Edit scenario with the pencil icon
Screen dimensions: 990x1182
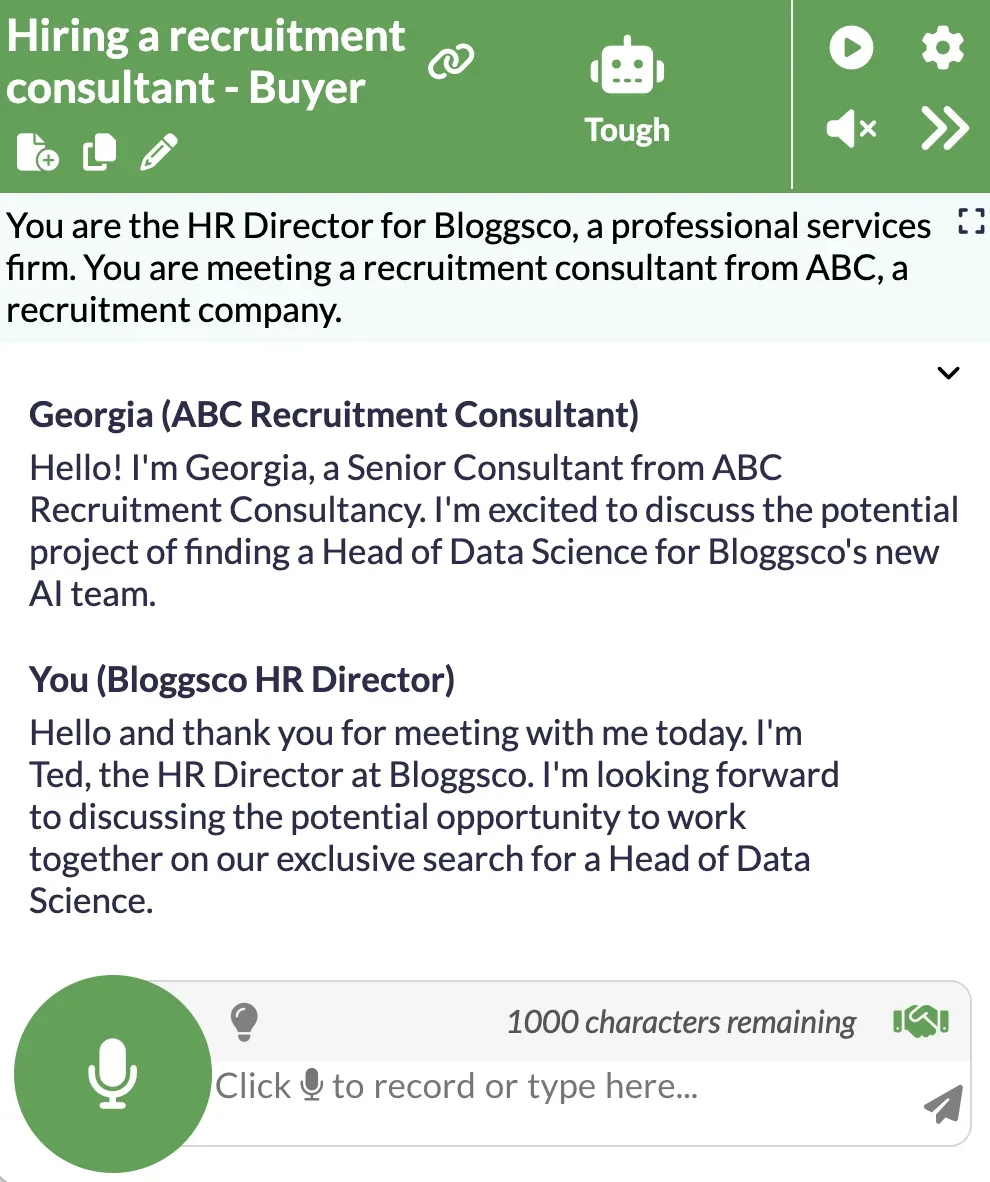pos(159,152)
